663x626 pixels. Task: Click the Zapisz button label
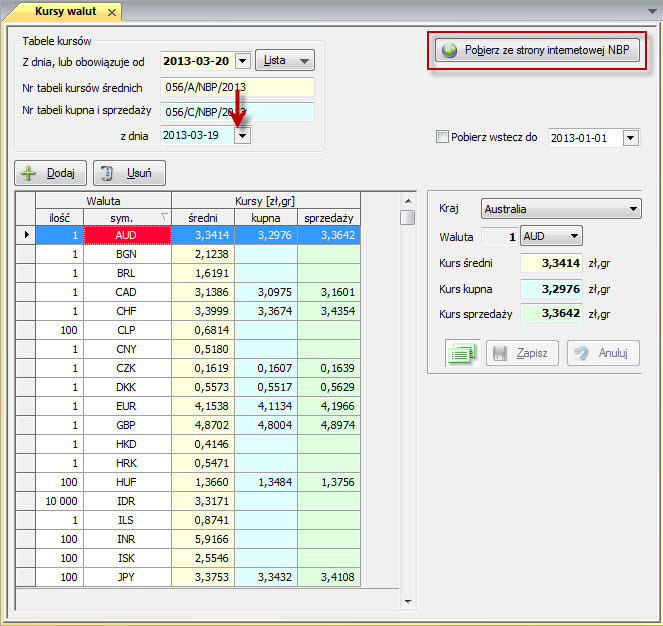(532, 353)
